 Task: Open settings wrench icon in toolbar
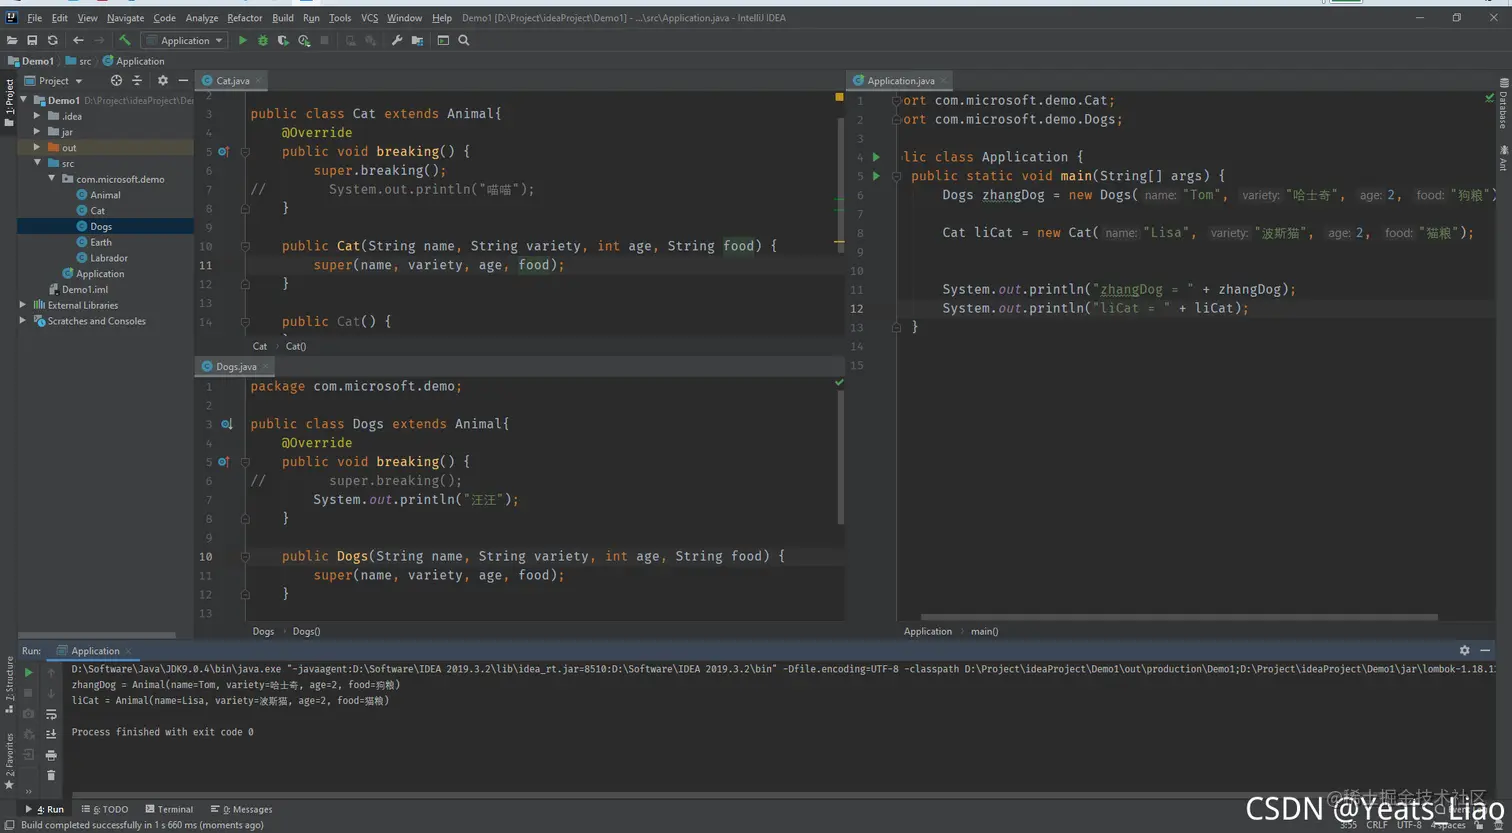[x=397, y=41]
